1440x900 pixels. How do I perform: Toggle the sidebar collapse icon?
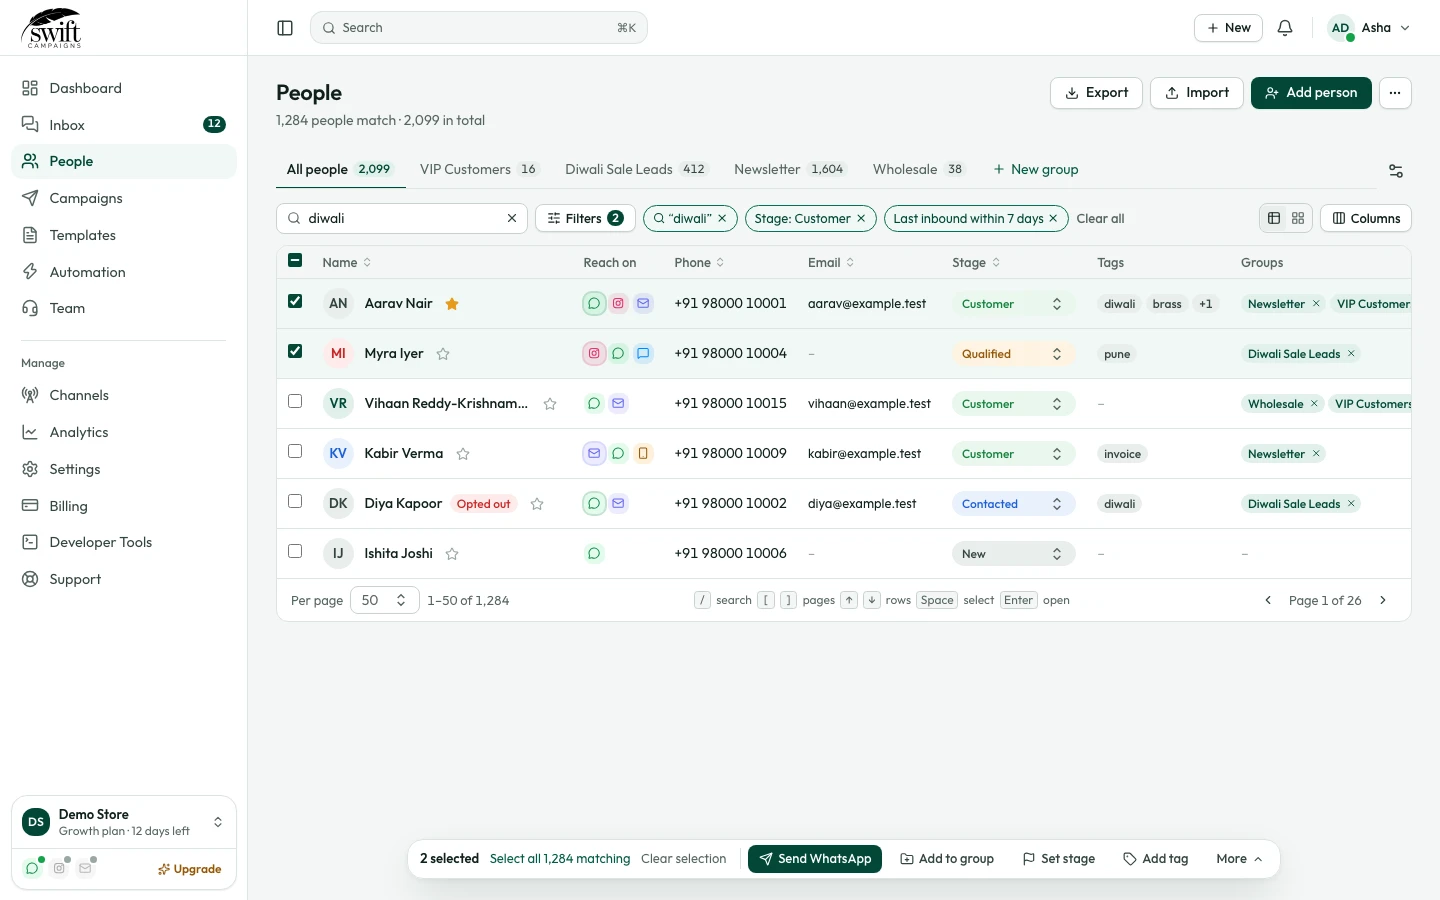point(285,28)
